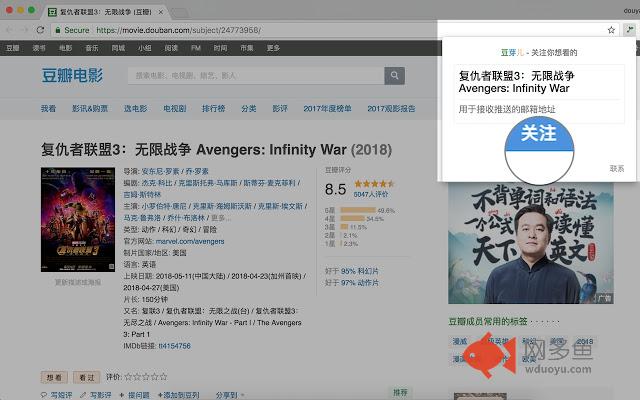Click the blue 关注 button in popup

[539, 134]
